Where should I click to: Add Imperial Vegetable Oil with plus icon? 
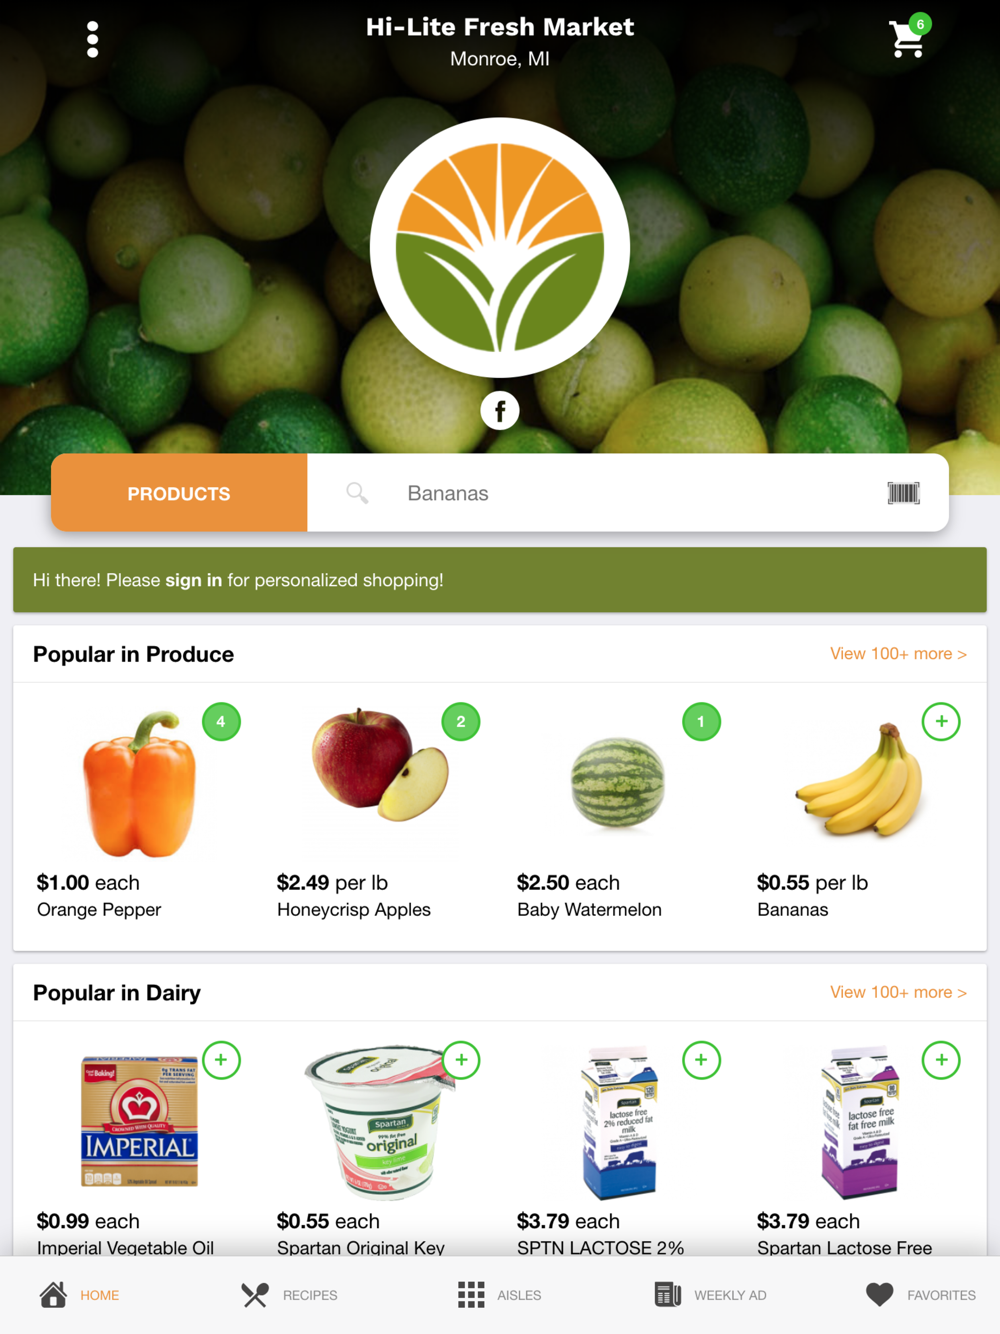tap(221, 1060)
